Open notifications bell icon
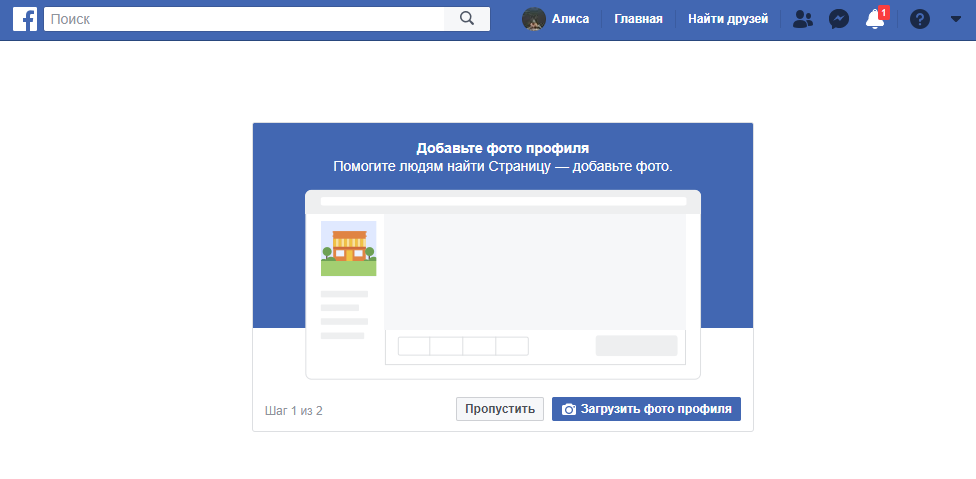Viewport: 976px width, 479px height. coord(875,19)
